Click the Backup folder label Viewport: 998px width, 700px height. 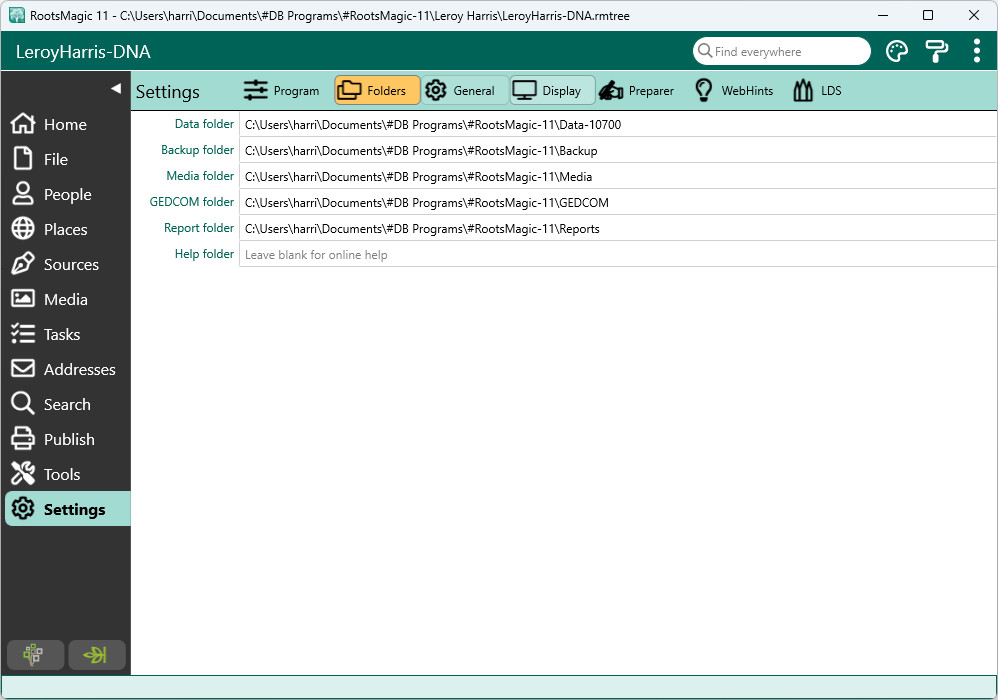[197, 150]
